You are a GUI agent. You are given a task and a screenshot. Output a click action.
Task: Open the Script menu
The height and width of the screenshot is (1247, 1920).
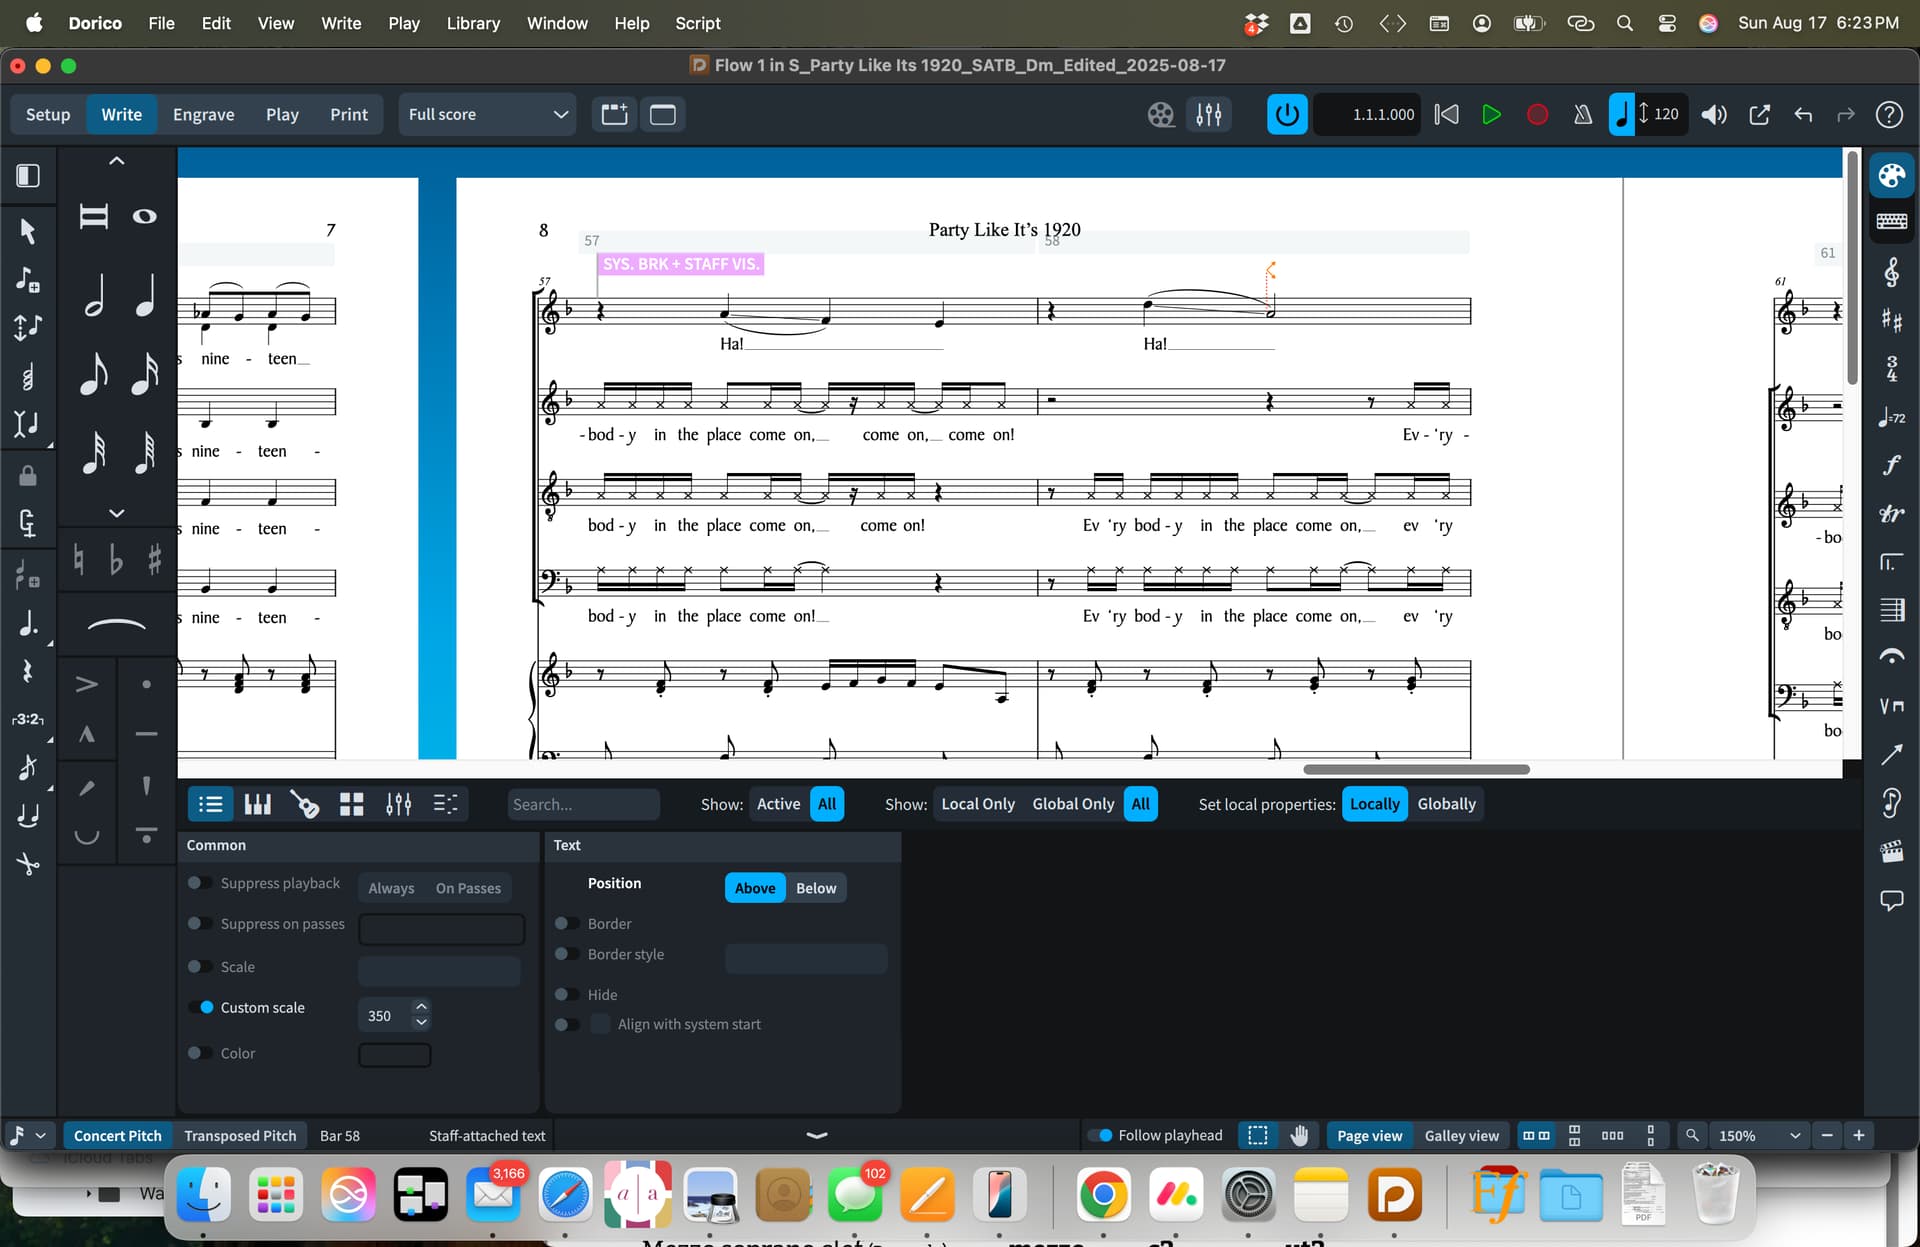tap(697, 23)
